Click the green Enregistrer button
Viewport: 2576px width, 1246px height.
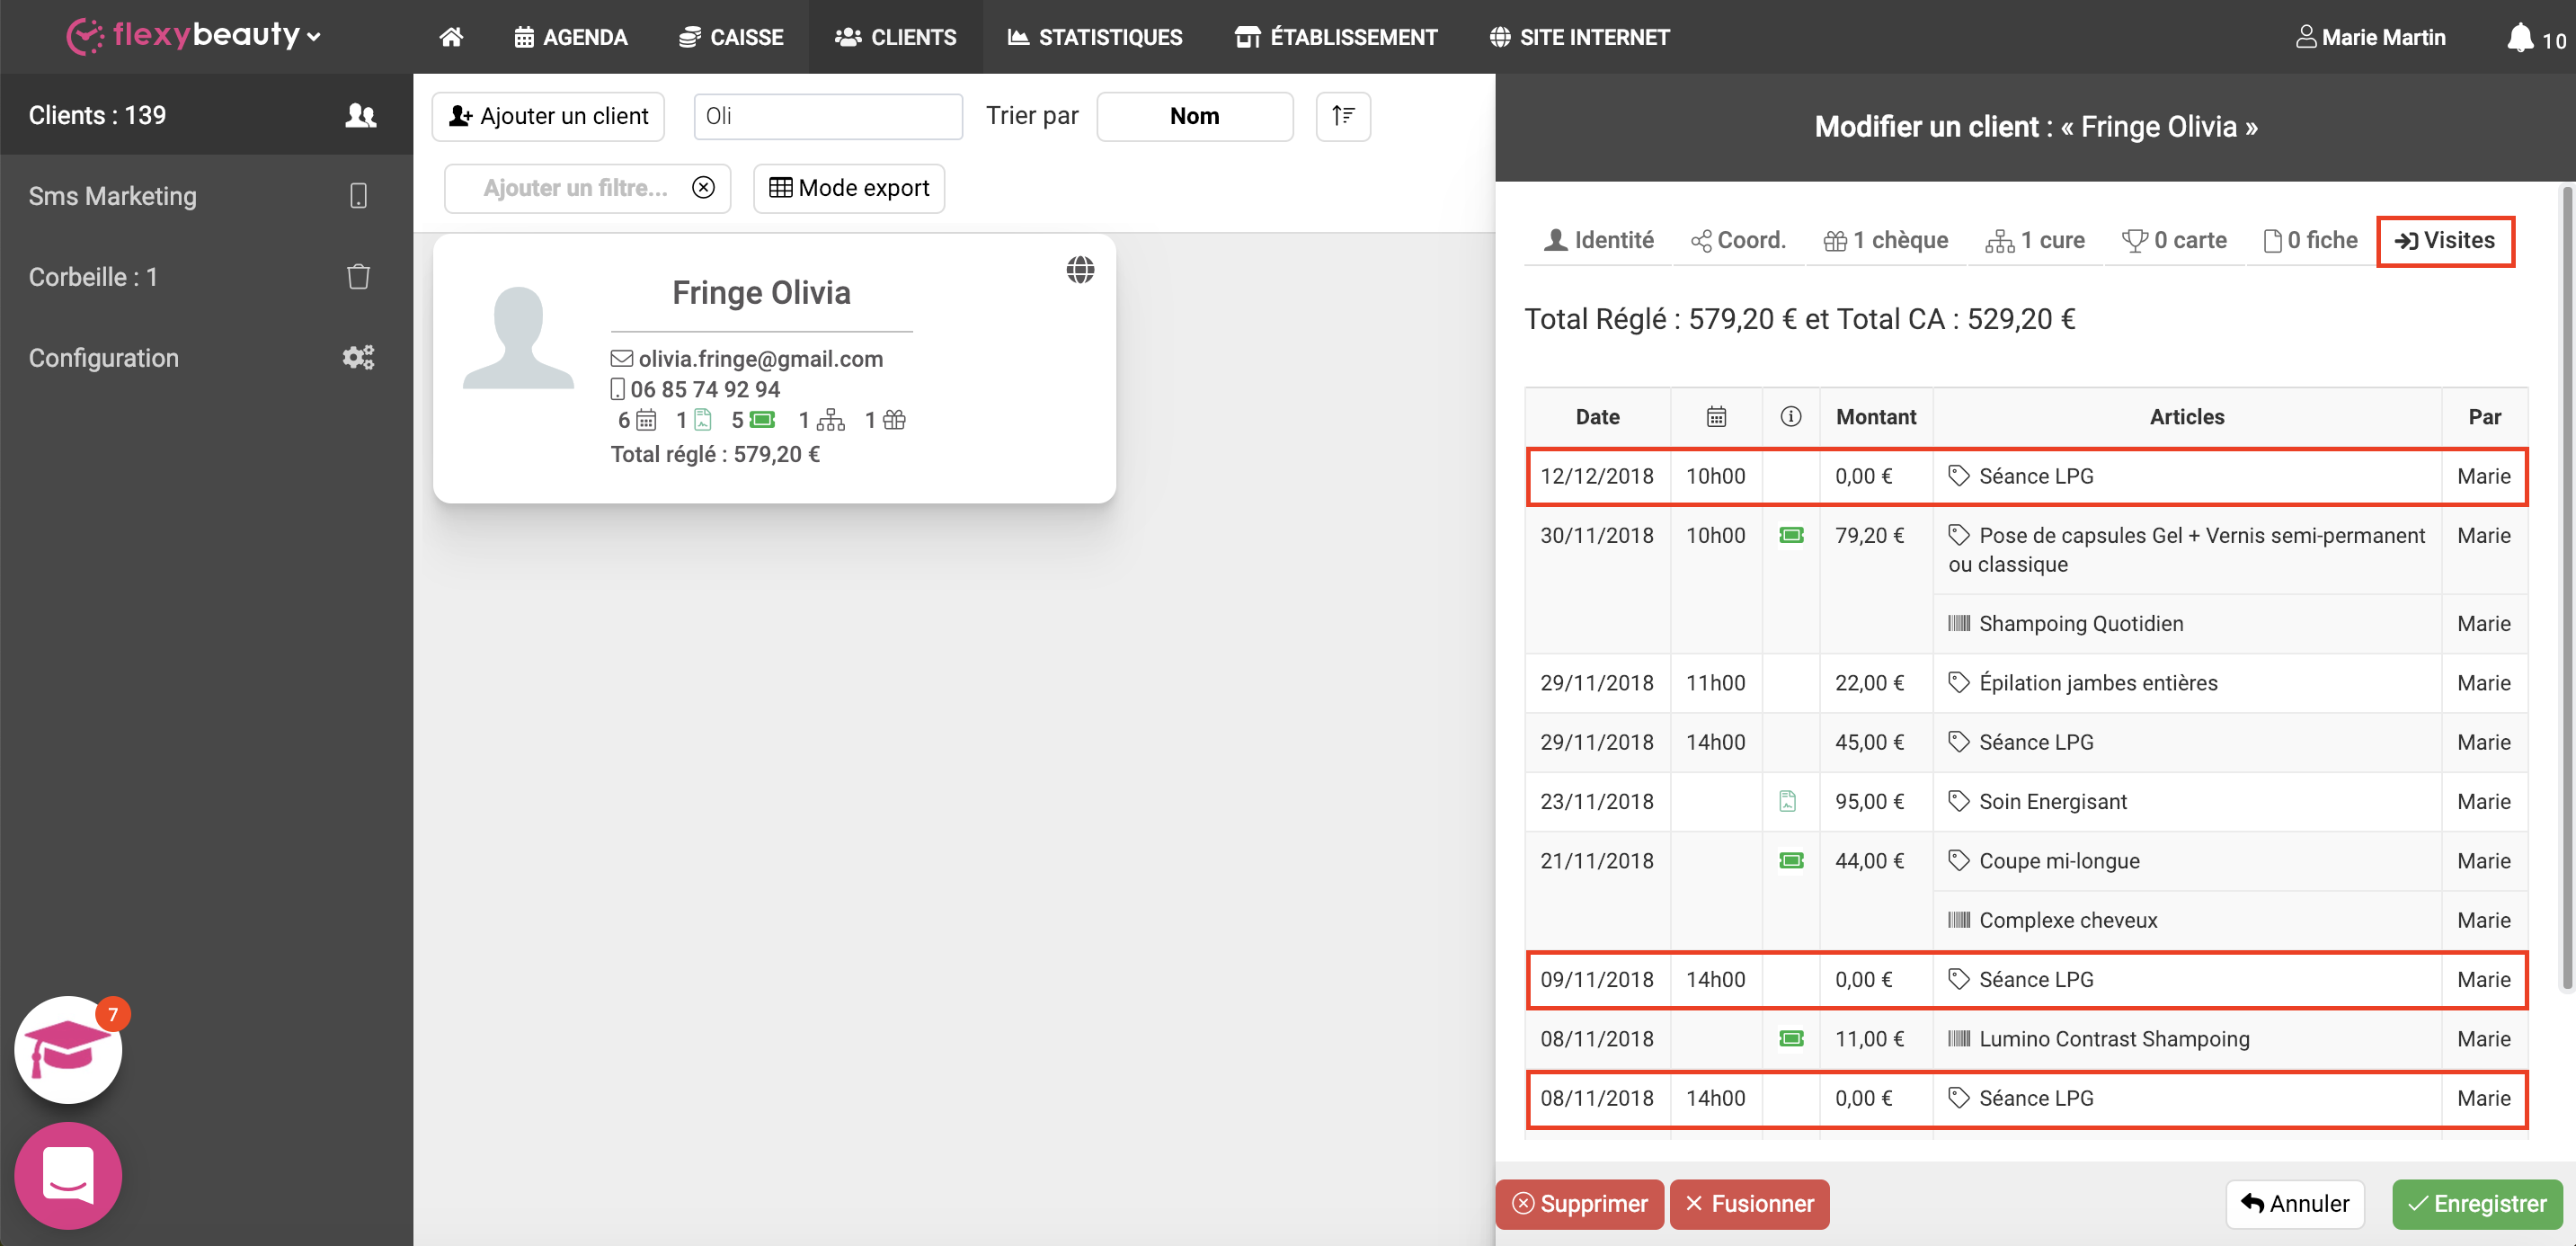[x=2477, y=1204]
